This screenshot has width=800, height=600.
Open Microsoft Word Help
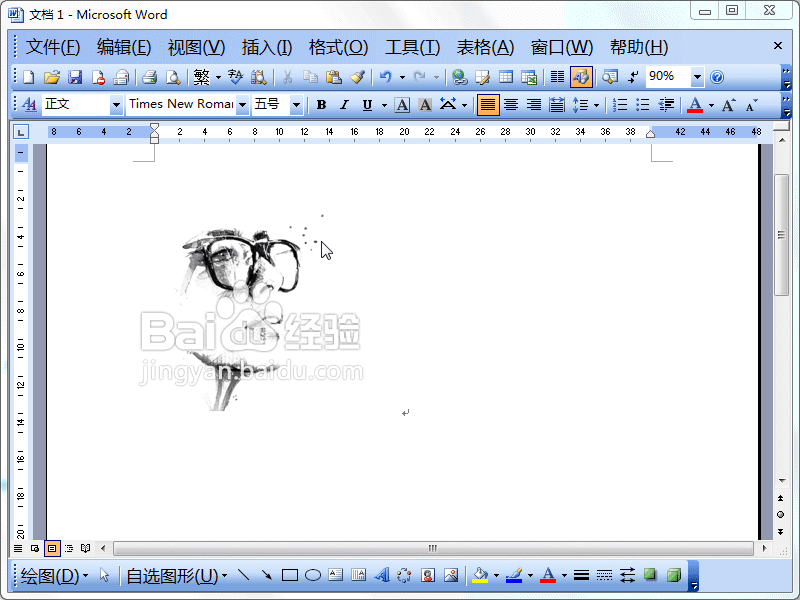click(717, 77)
